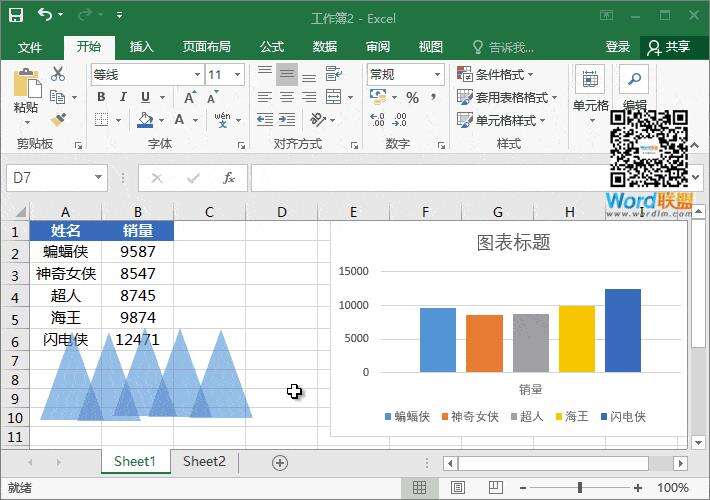Viewport: 710px width, 500px height.
Task: Toggle italic formatting
Action: pos(124,97)
